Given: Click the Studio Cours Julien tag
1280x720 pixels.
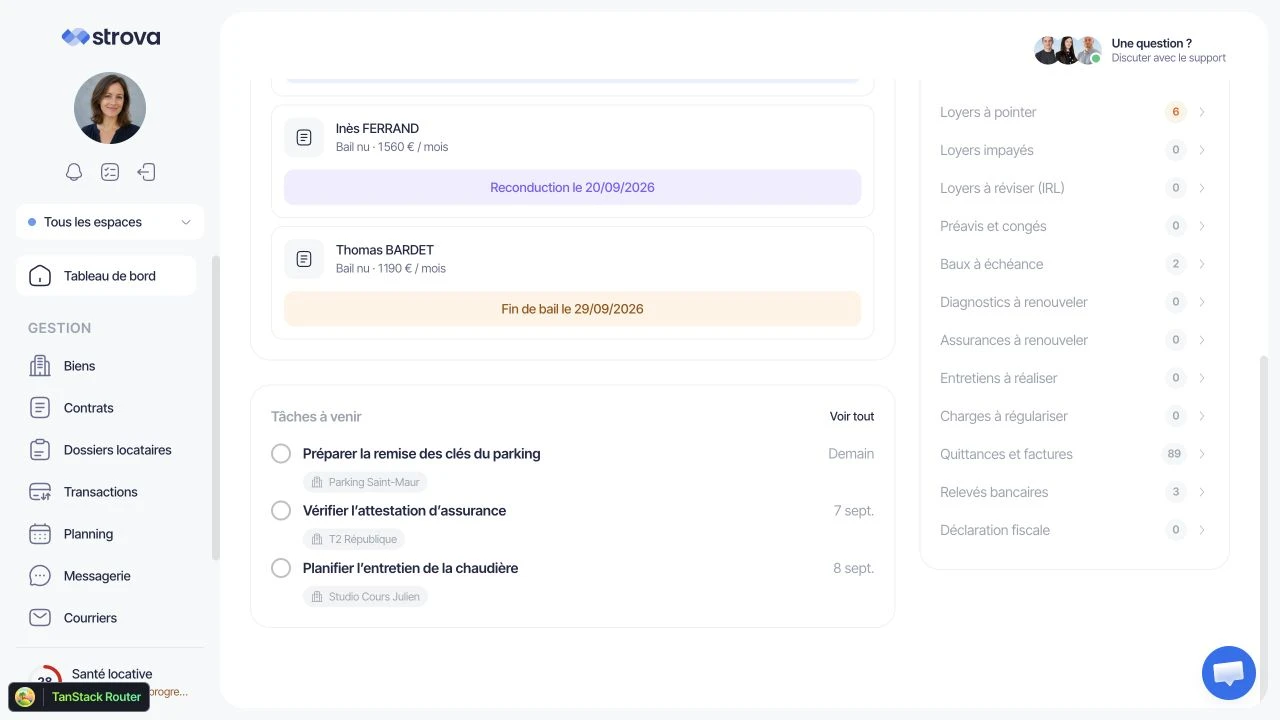Looking at the screenshot, I should click(x=365, y=597).
